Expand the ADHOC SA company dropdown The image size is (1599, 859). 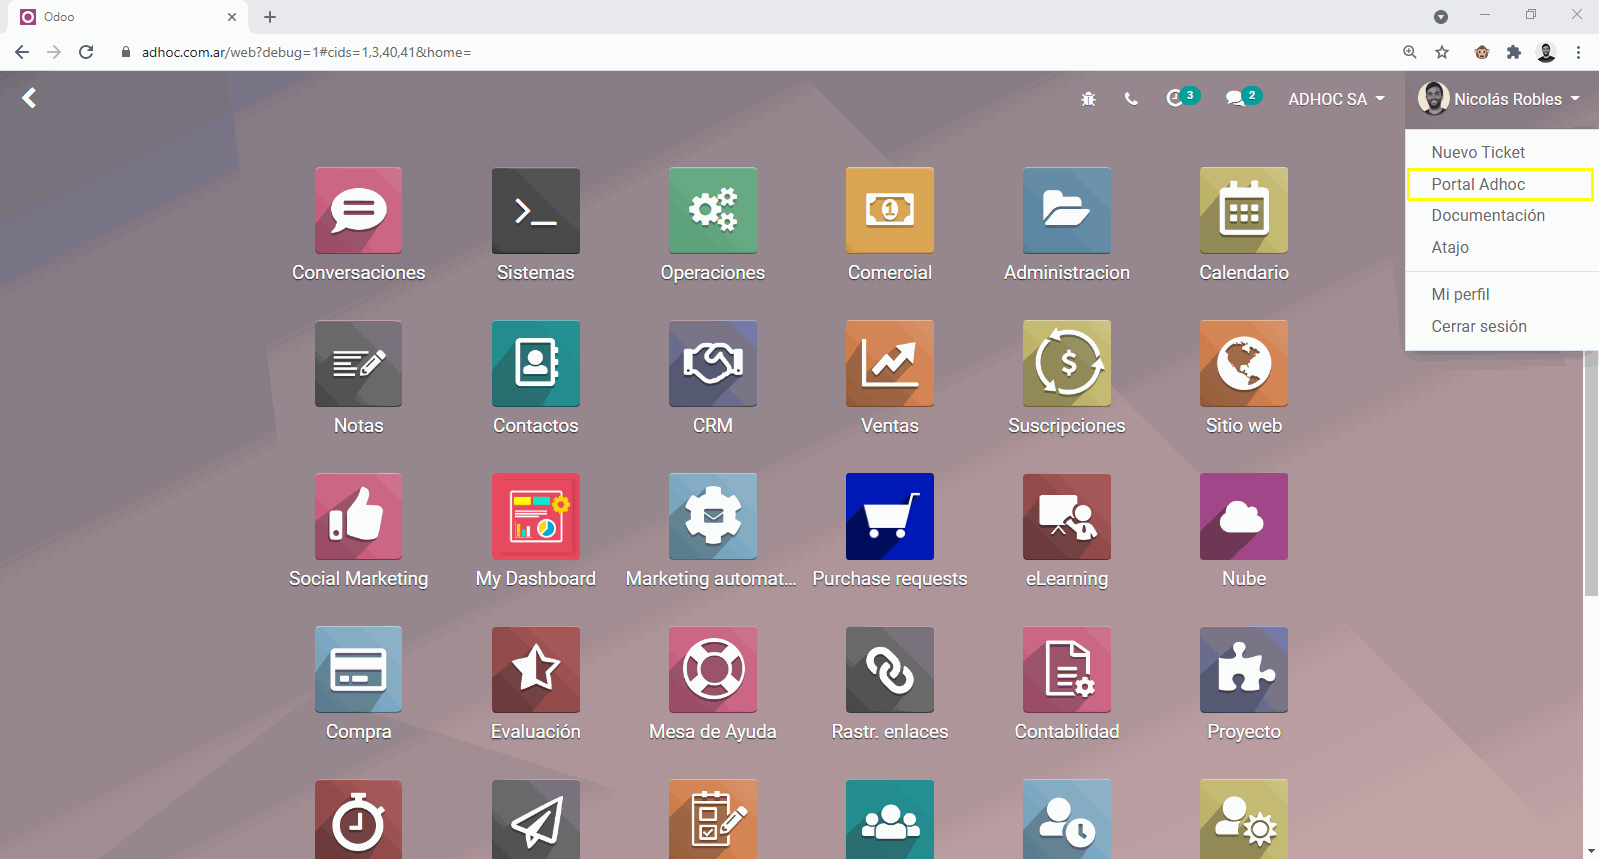[1336, 99]
